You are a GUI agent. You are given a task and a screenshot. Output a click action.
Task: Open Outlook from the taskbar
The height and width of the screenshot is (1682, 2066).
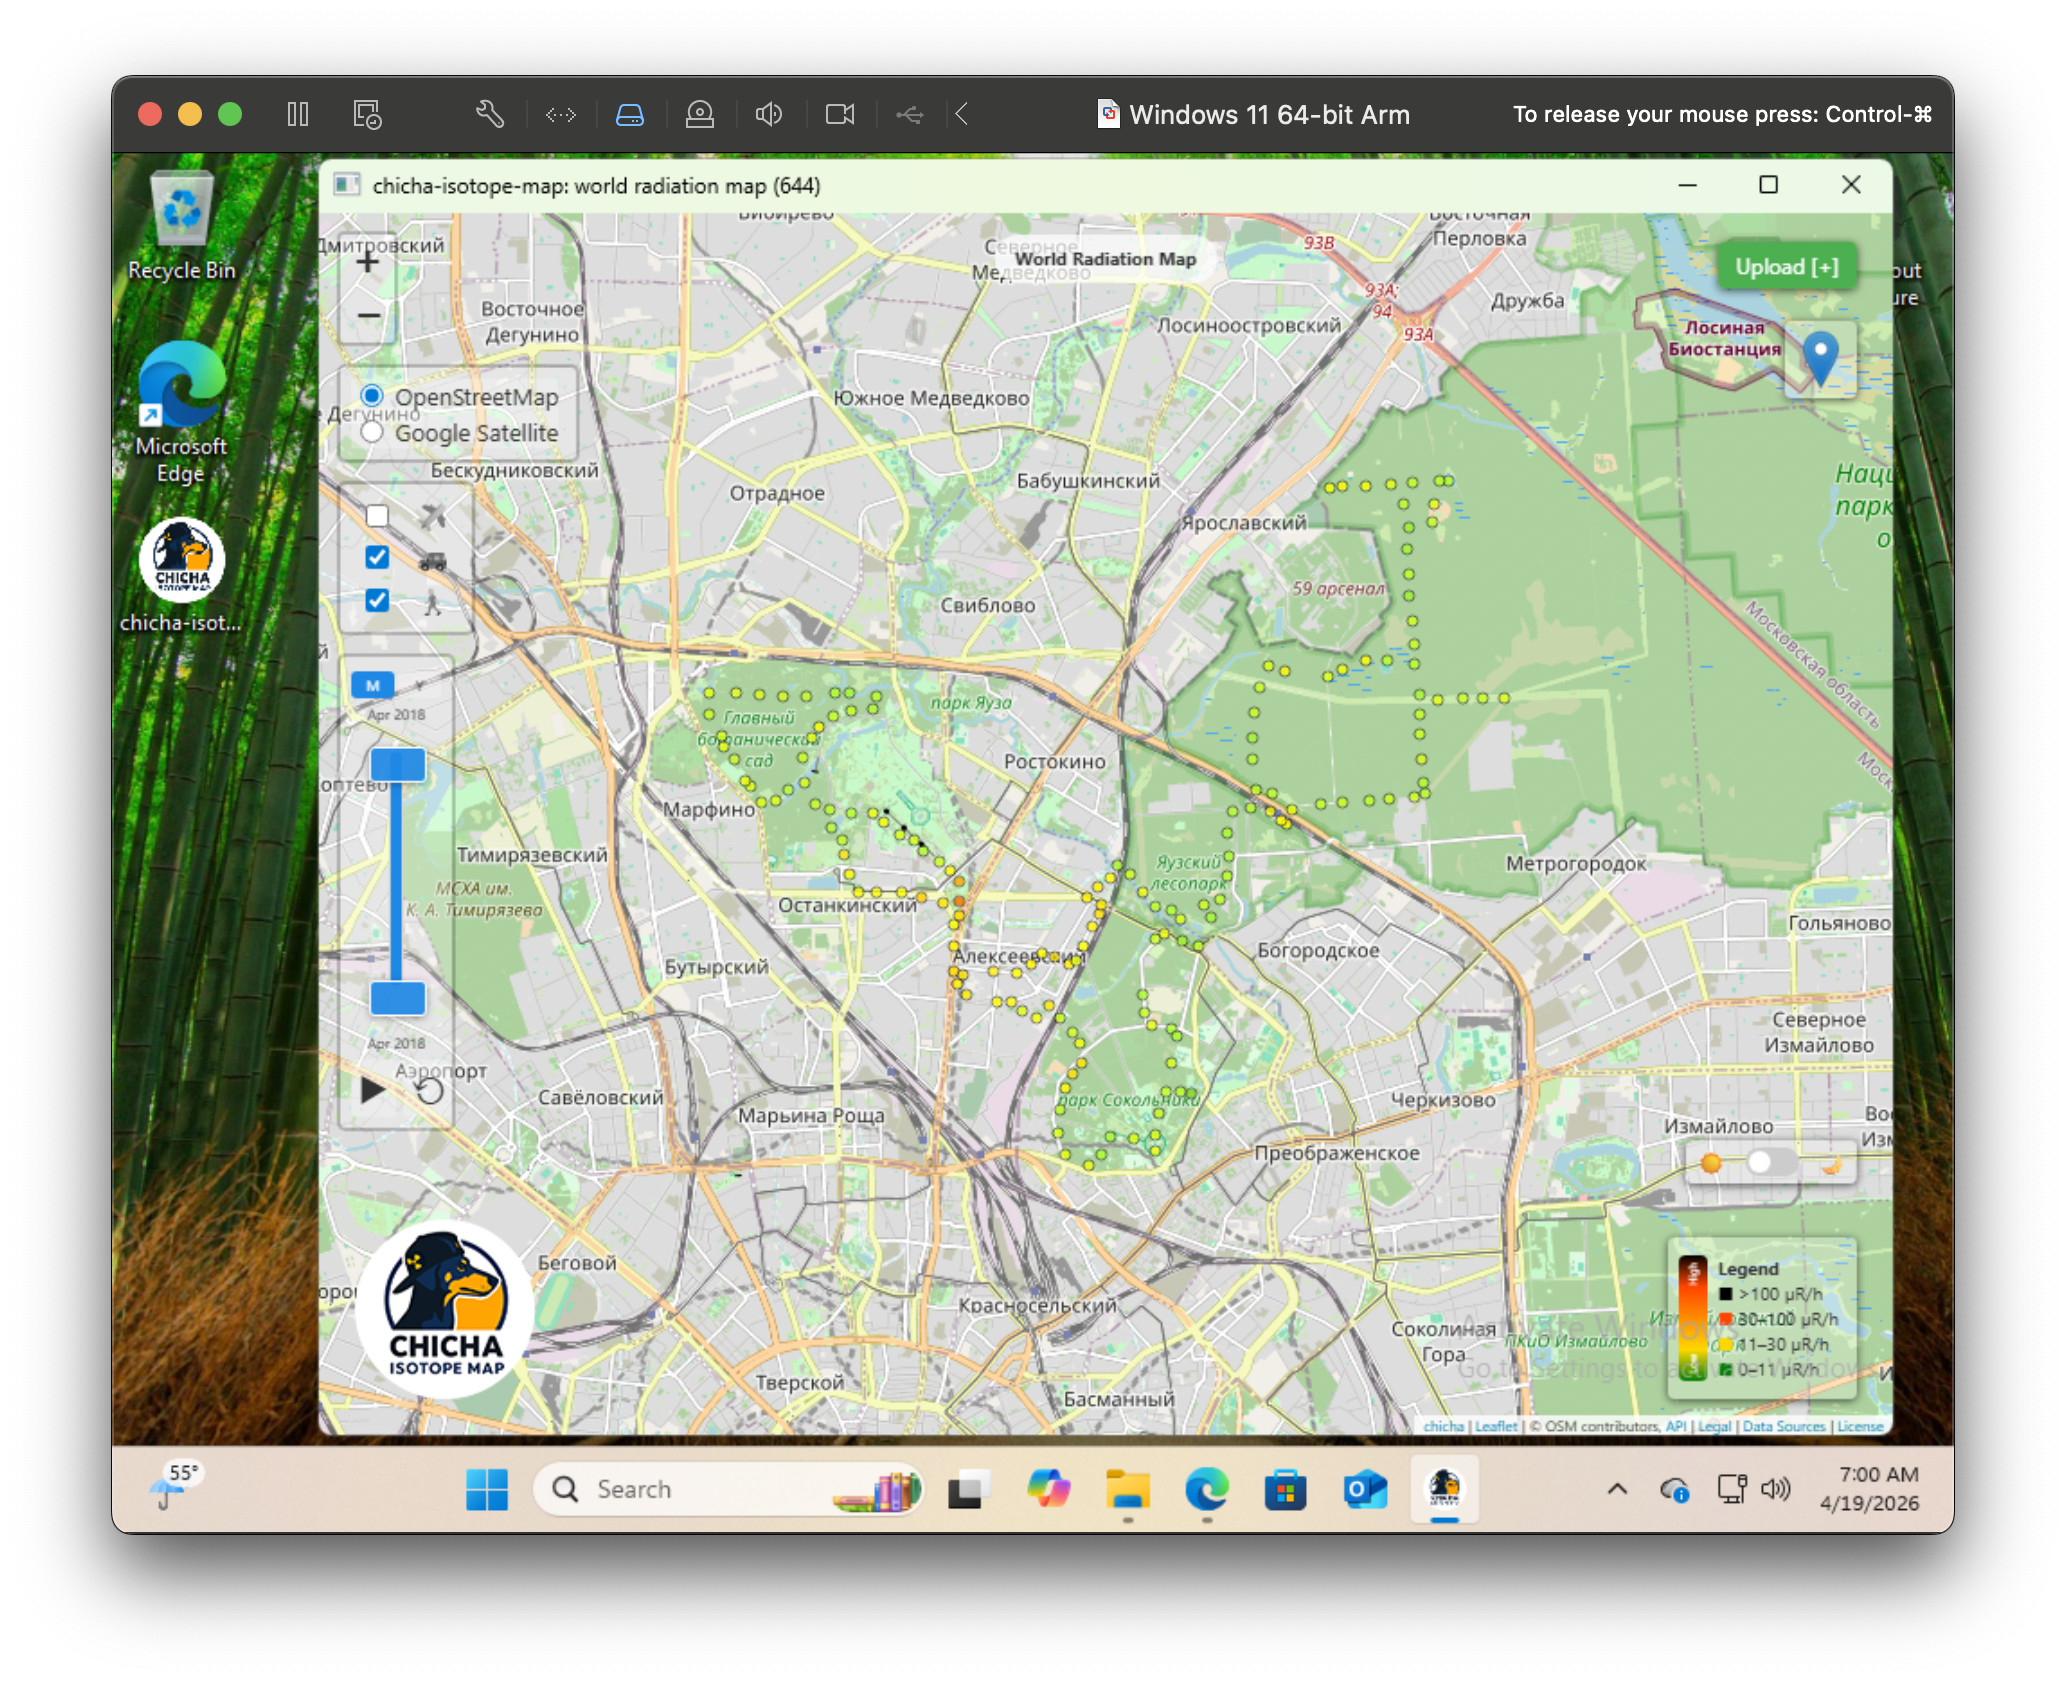pyautogui.click(x=1365, y=1489)
